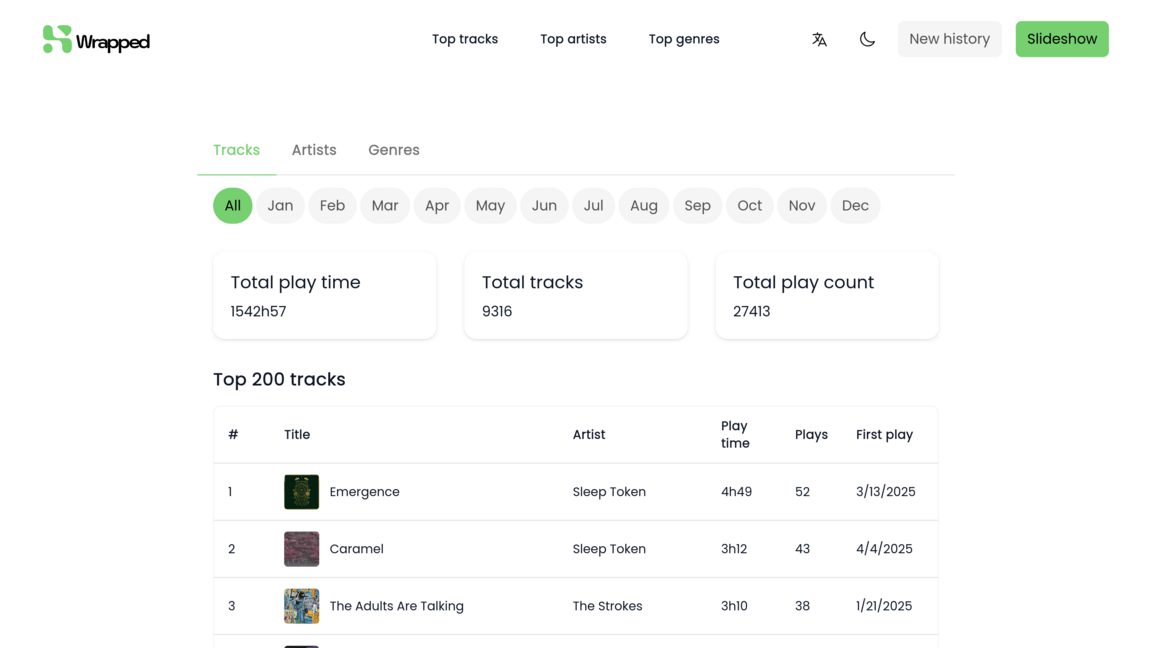Viewport: 1152px width, 648px height.
Task: Open Top artists navigation link
Action: pos(573,39)
